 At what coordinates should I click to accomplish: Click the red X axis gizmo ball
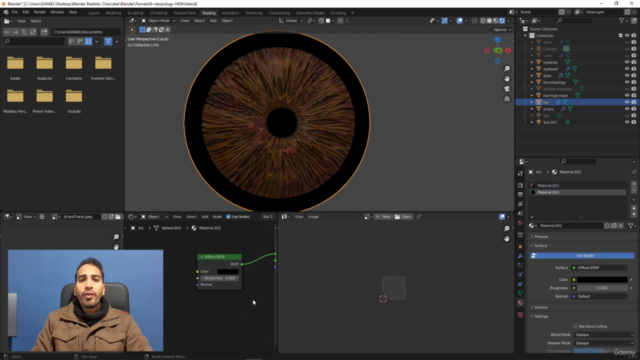(508, 50)
